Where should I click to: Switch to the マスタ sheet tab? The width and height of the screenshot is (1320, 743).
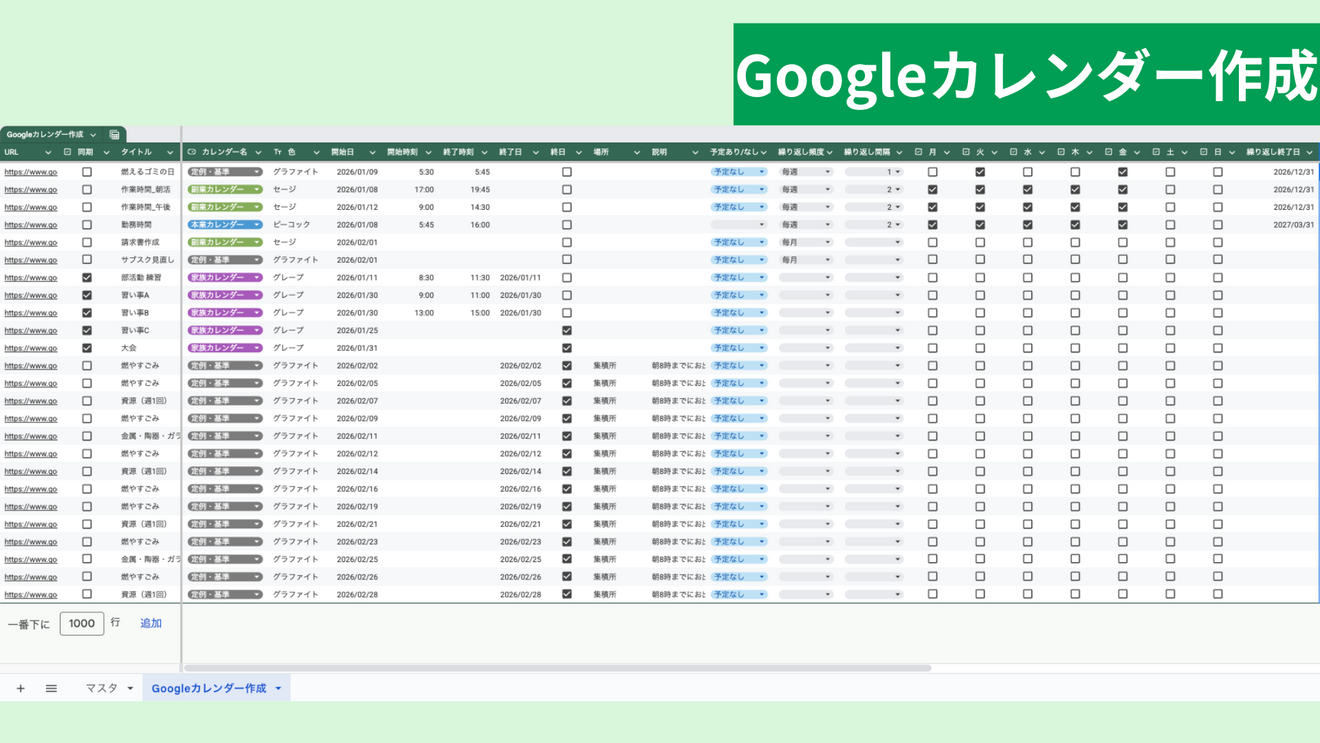point(101,688)
